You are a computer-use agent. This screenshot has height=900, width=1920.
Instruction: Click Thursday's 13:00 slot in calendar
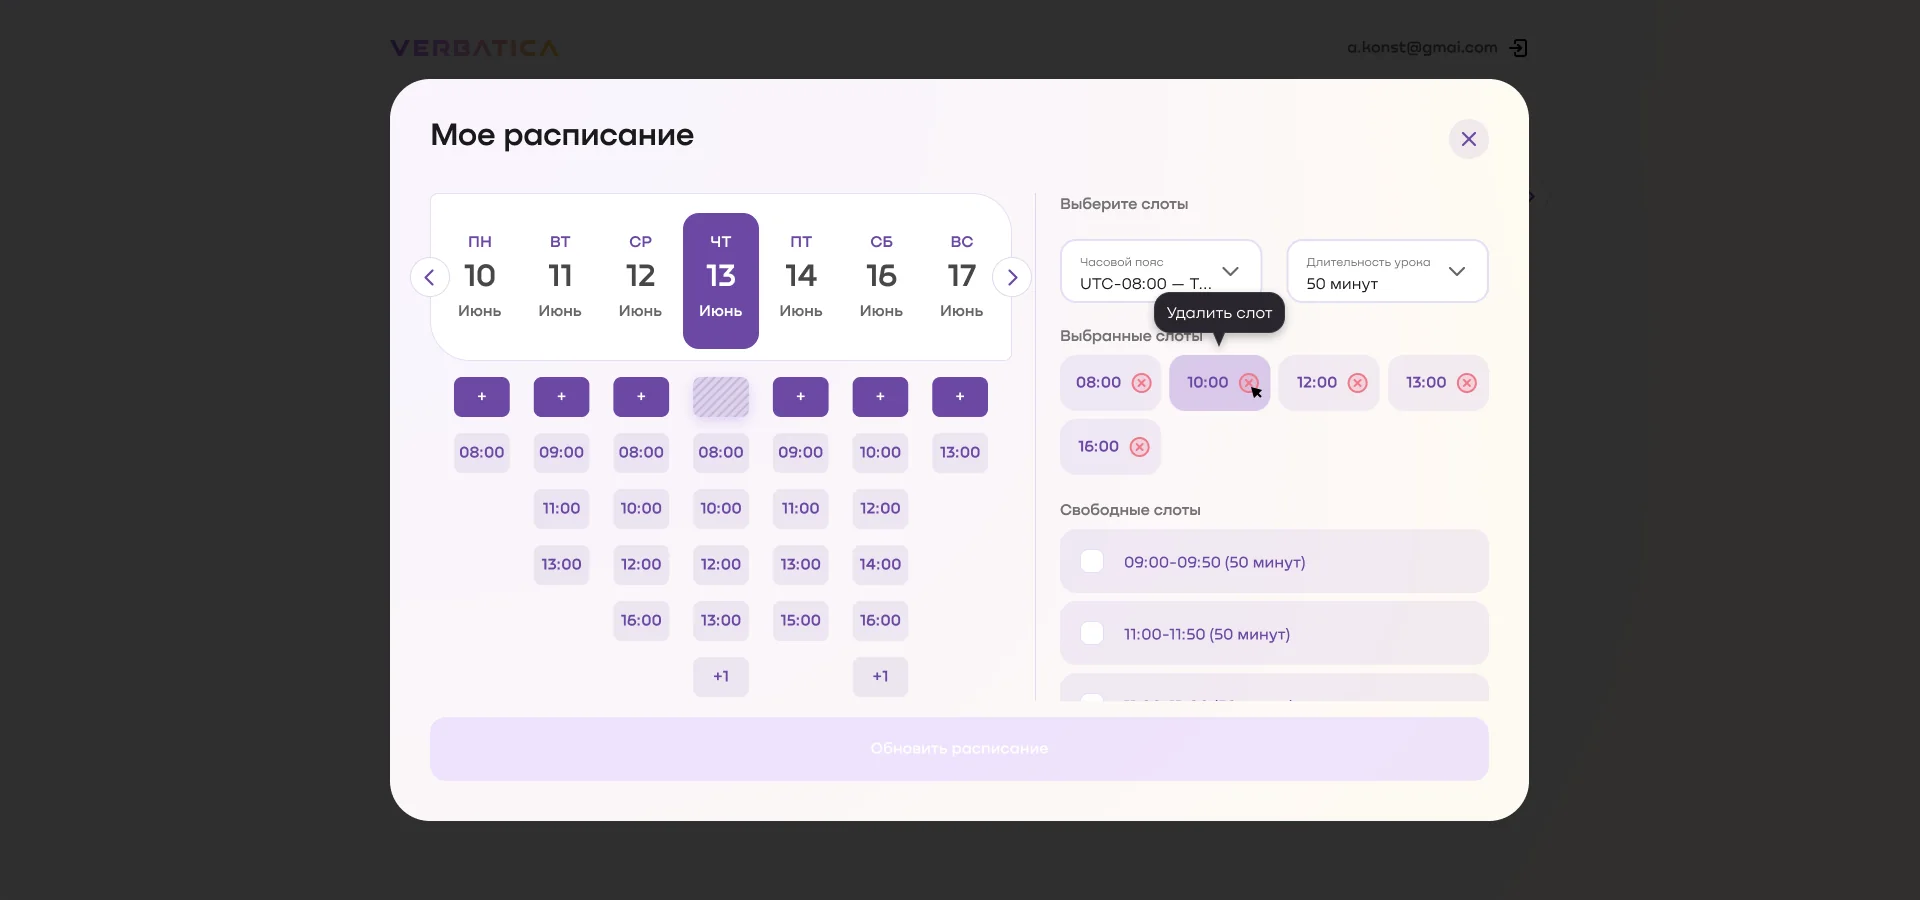pos(721,621)
